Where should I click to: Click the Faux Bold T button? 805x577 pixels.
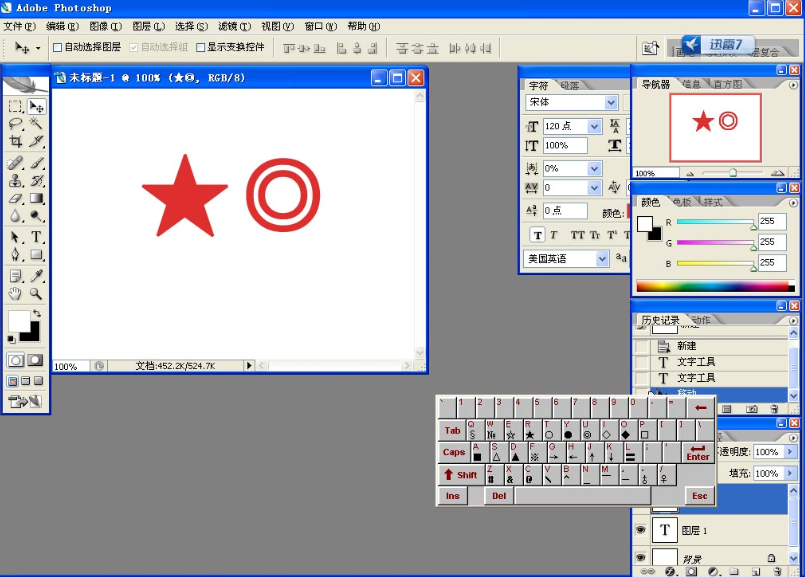click(537, 235)
